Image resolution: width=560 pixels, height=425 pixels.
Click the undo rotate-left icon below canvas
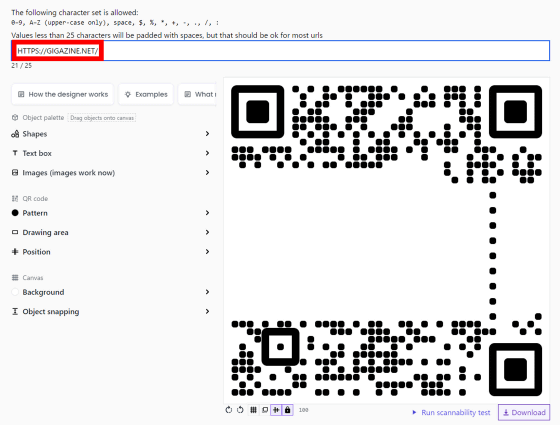(x=229, y=410)
